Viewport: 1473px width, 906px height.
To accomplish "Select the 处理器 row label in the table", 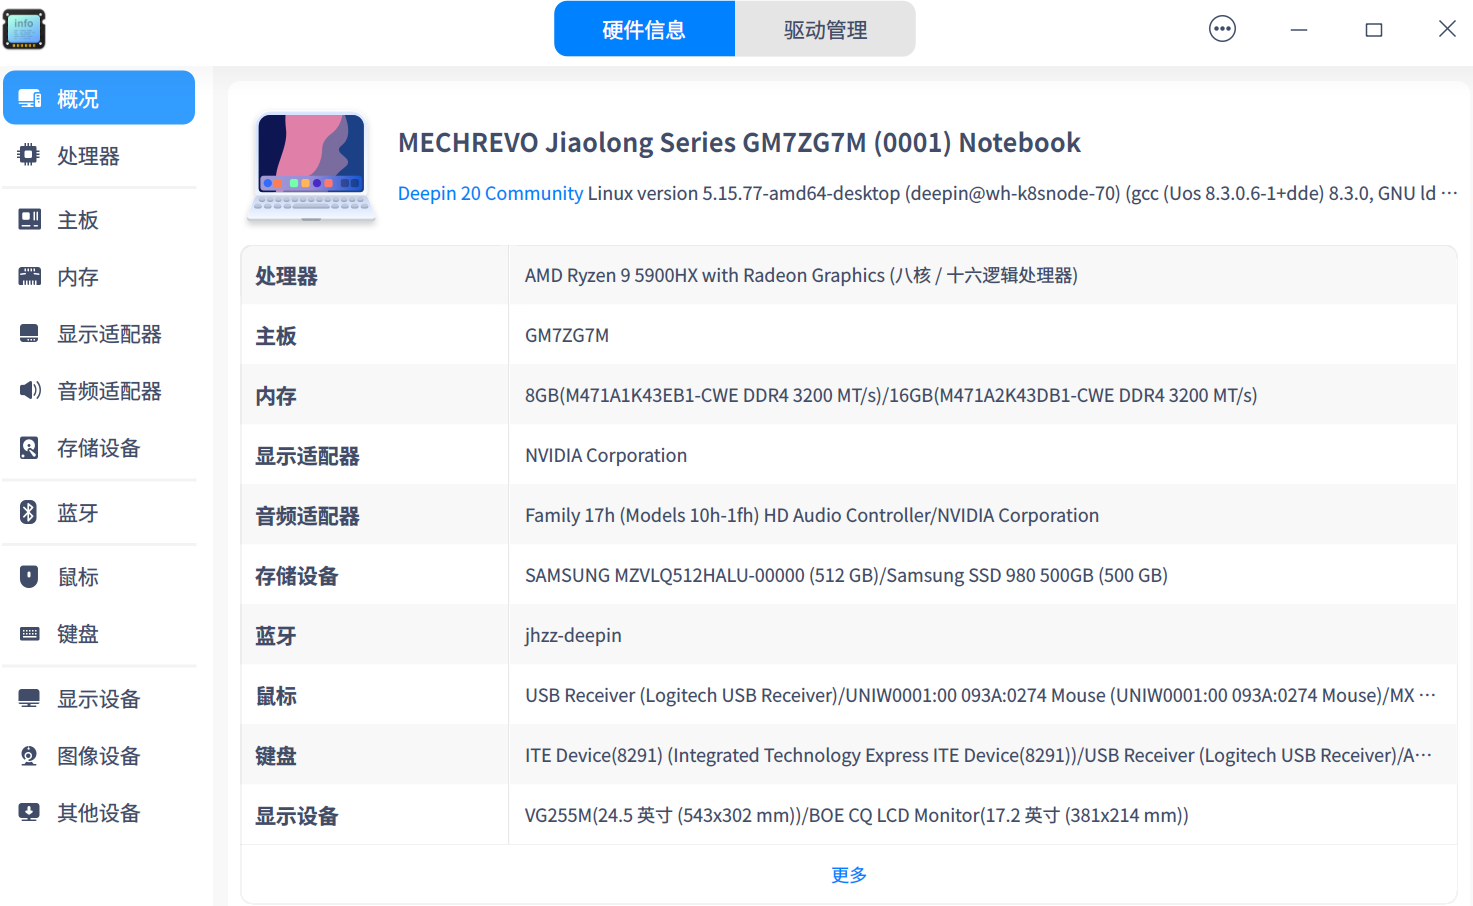I will pos(286,276).
